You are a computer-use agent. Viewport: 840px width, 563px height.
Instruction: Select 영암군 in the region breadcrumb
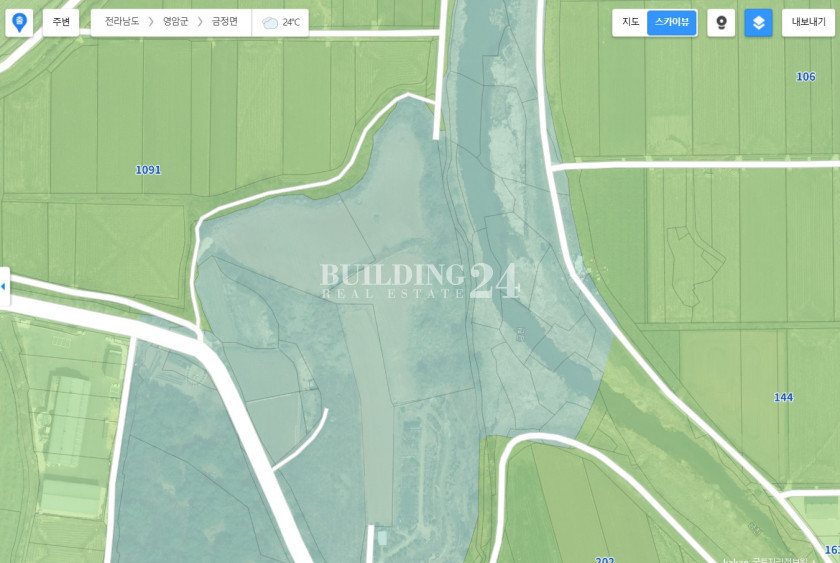point(175,22)
